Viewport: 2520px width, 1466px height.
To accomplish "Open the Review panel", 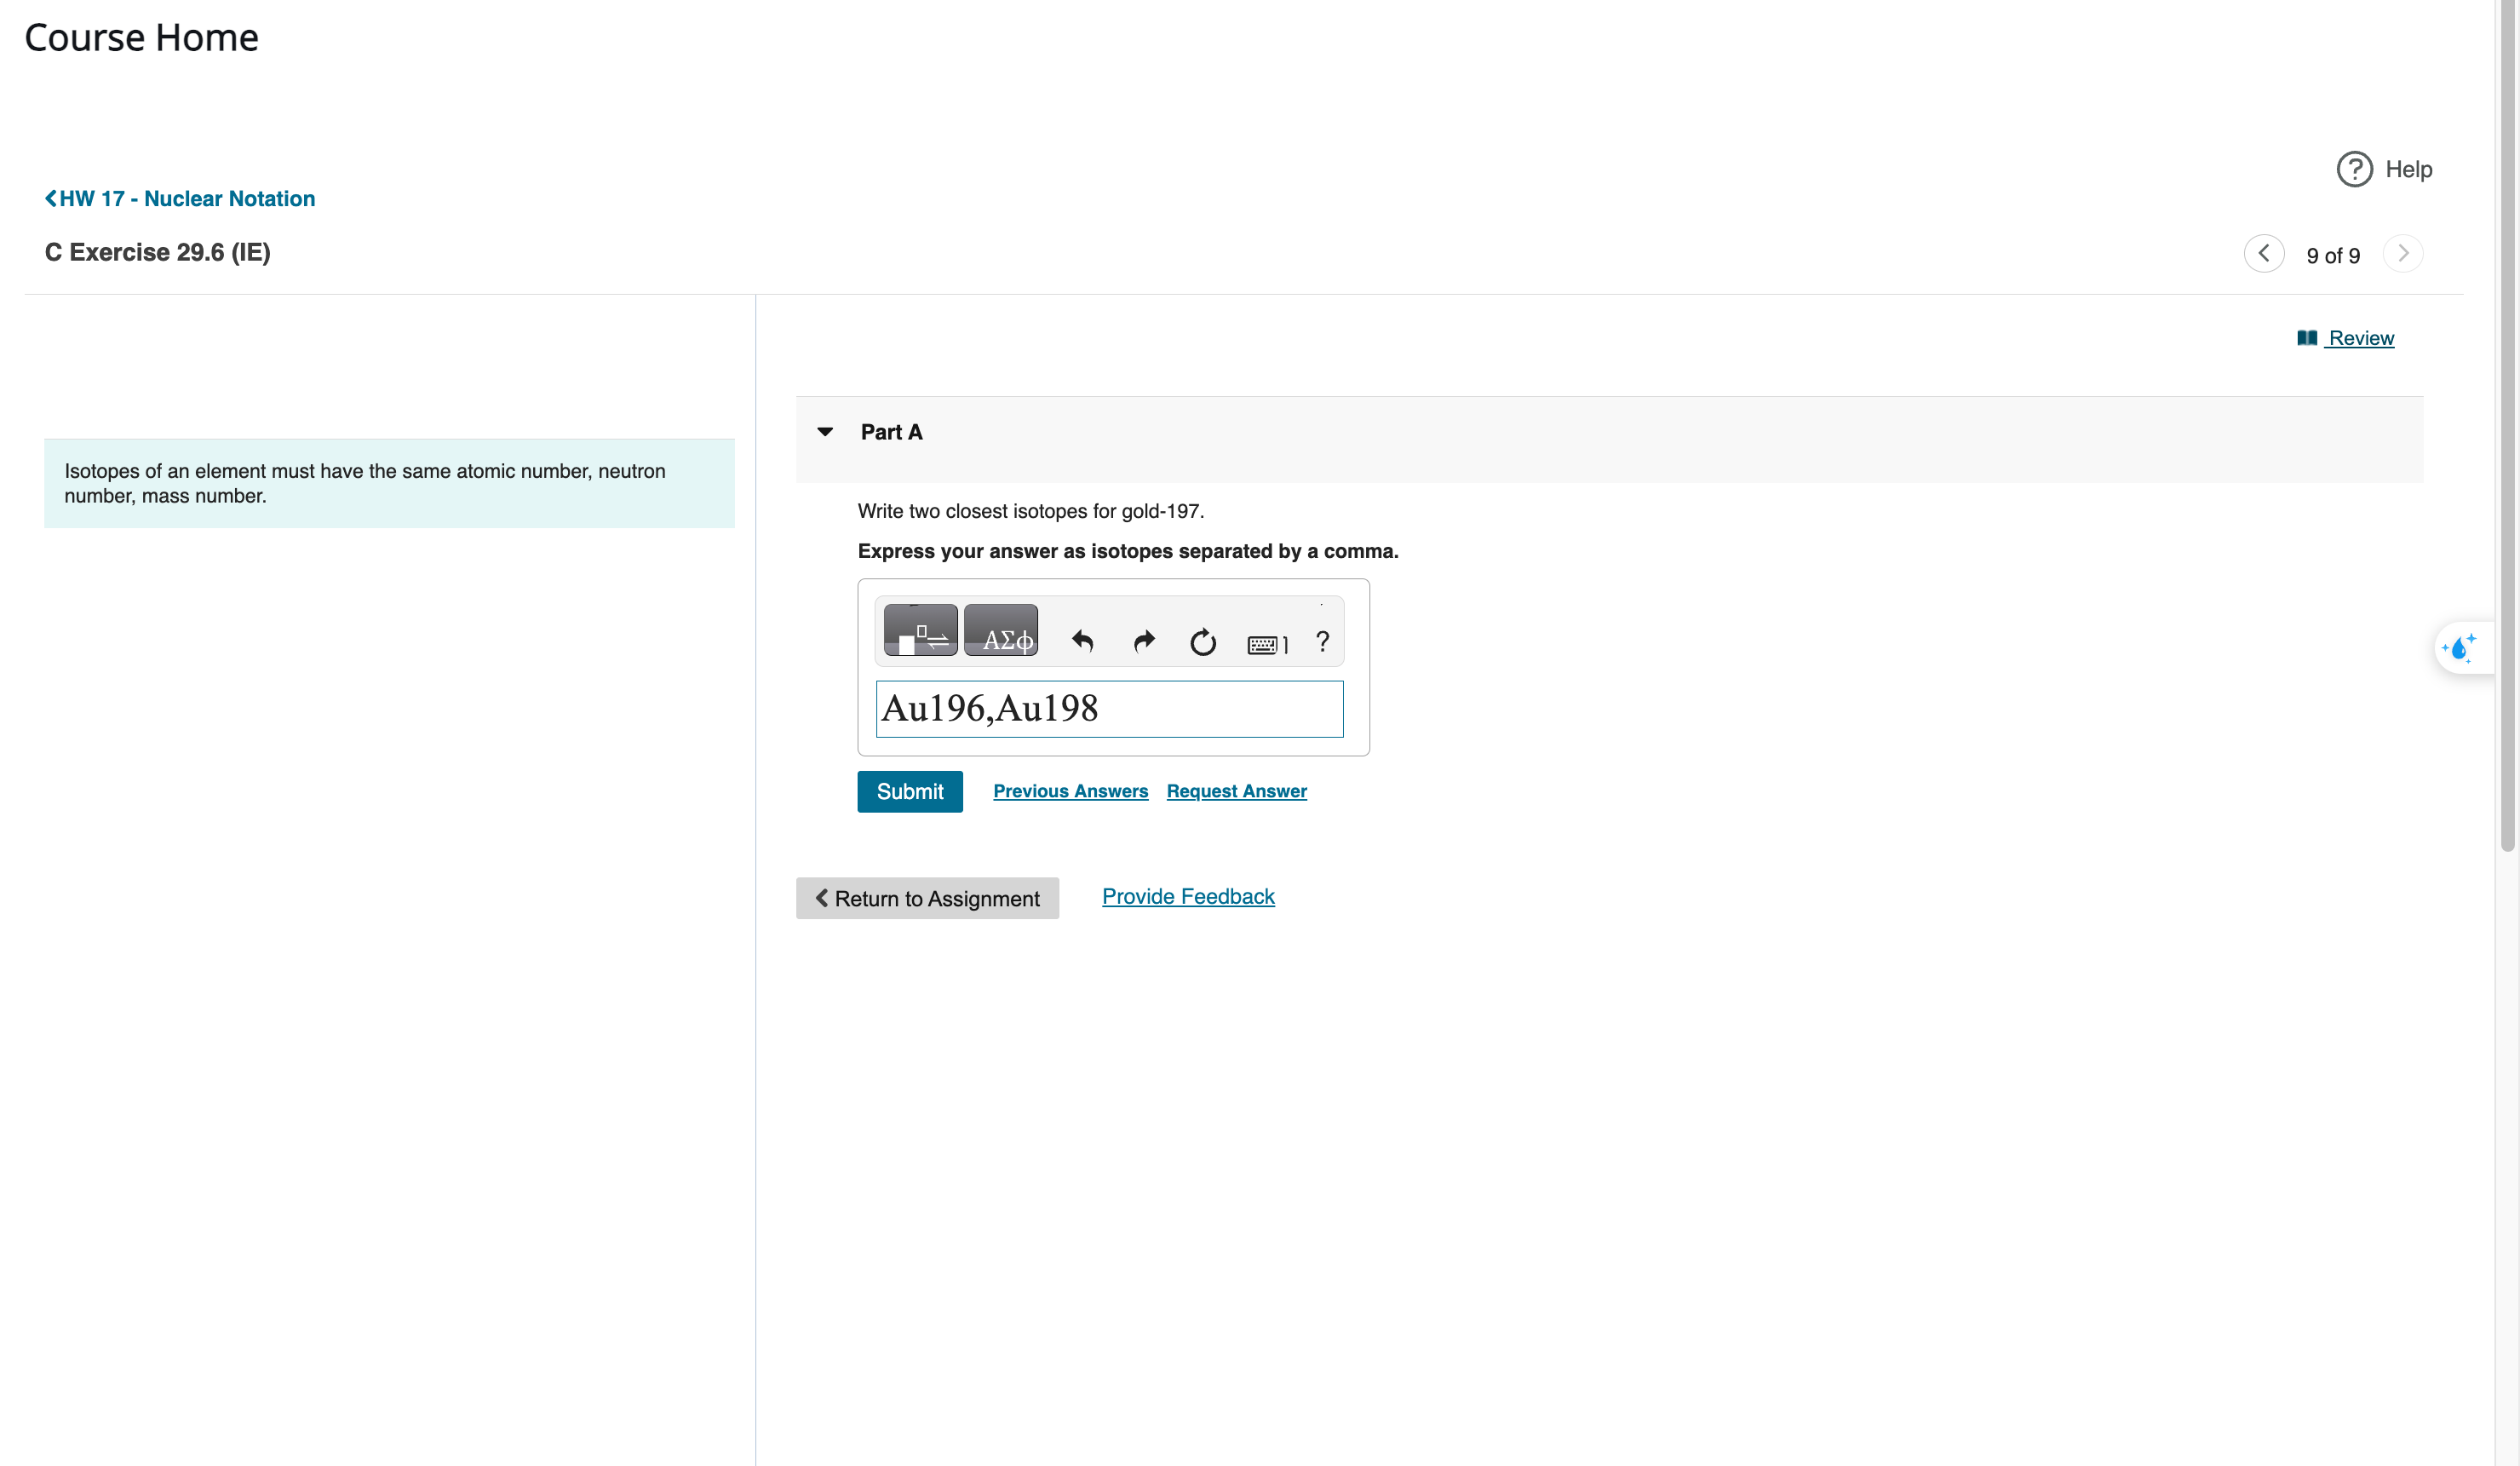I will 2359,338.
